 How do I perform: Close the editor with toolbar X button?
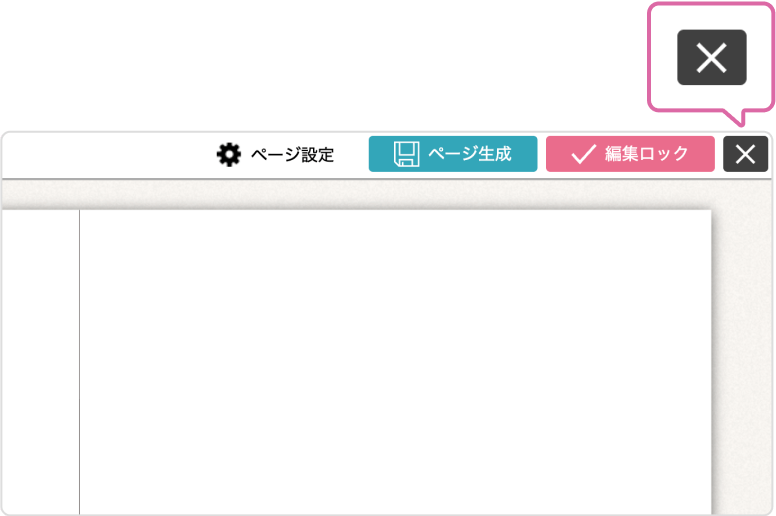(x=745, y=154)
